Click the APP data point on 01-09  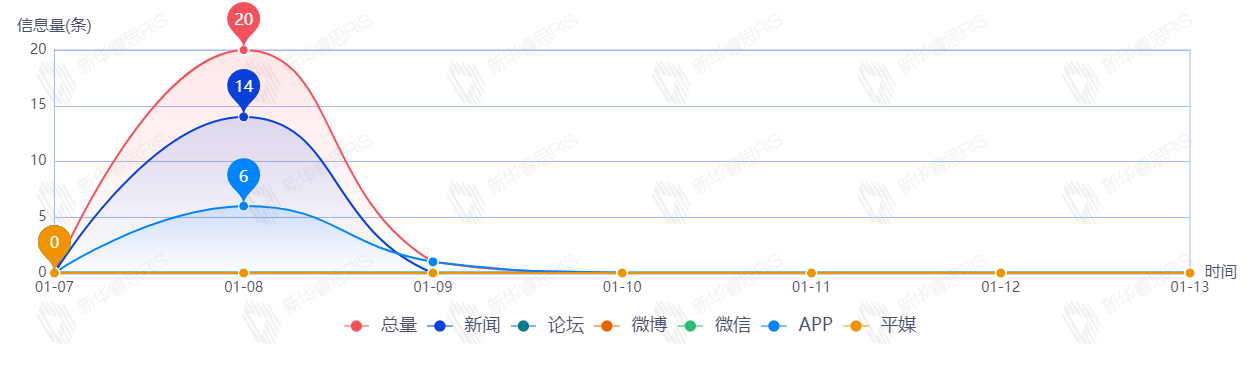[x=433, y=262]
